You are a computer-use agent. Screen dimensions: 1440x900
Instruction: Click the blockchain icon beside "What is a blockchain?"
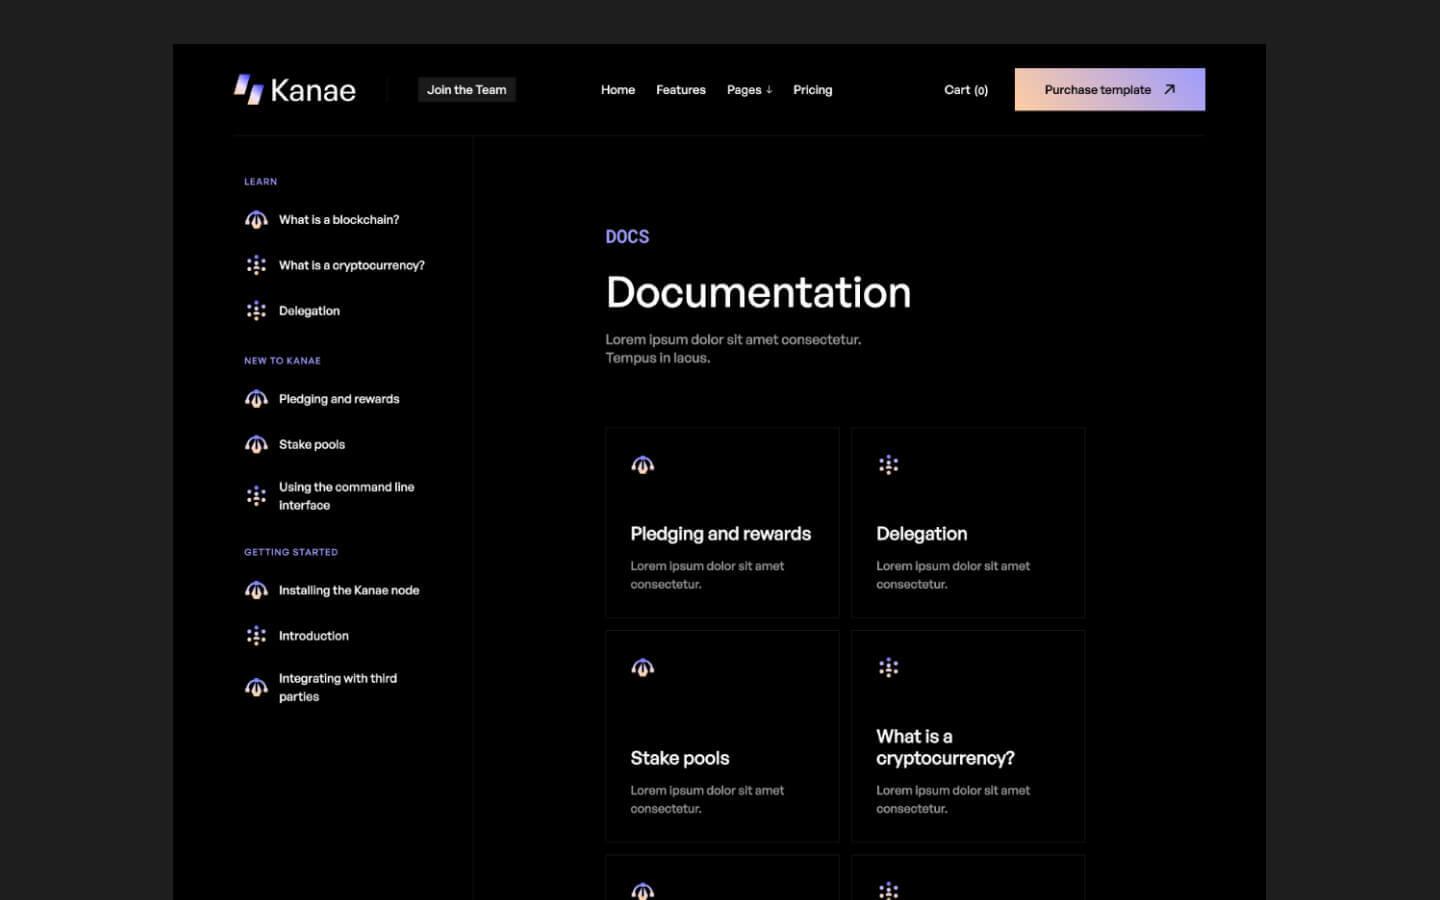(x=257, y=219)
